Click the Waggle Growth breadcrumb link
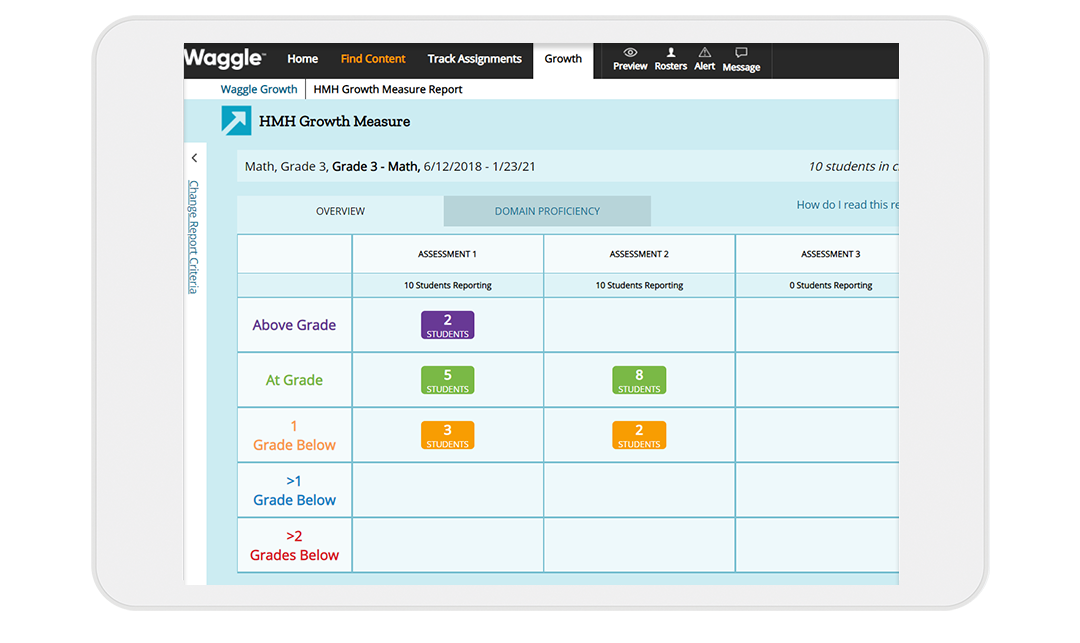 pos(258,89)
